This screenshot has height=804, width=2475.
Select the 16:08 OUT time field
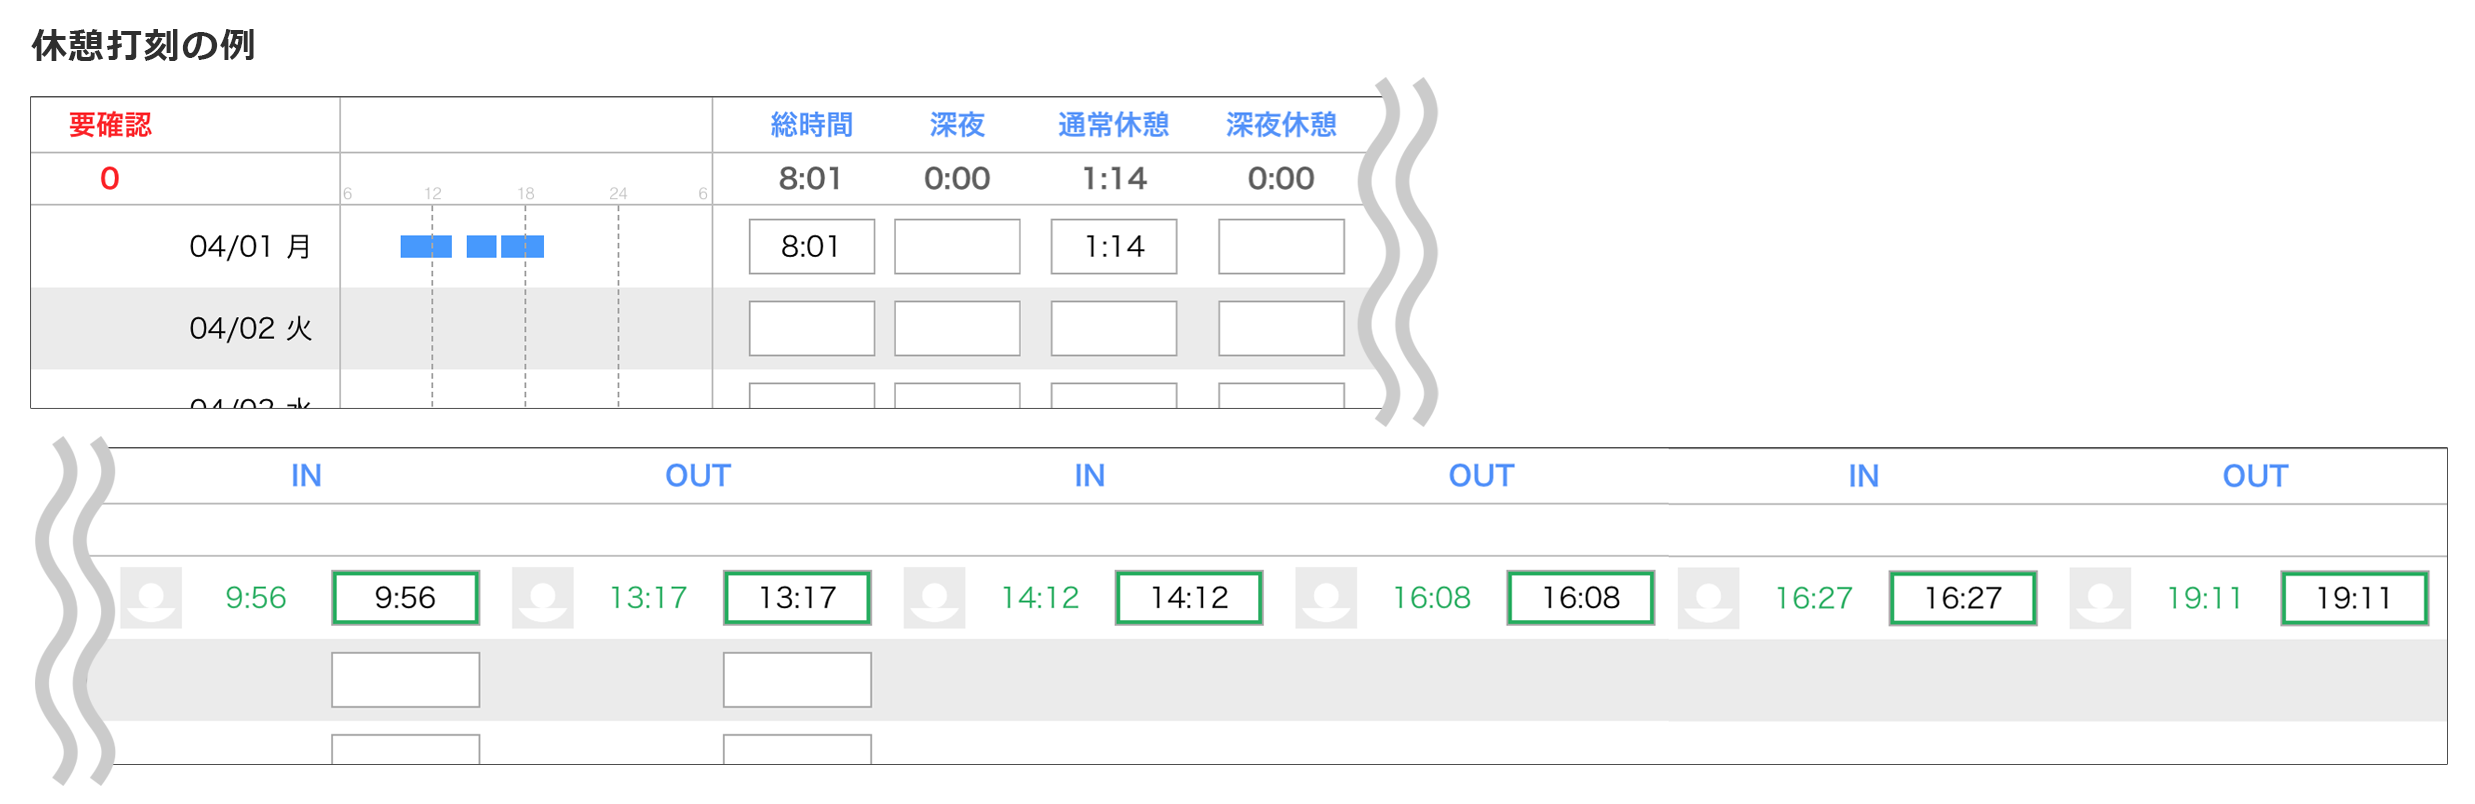coord(1580,598)
